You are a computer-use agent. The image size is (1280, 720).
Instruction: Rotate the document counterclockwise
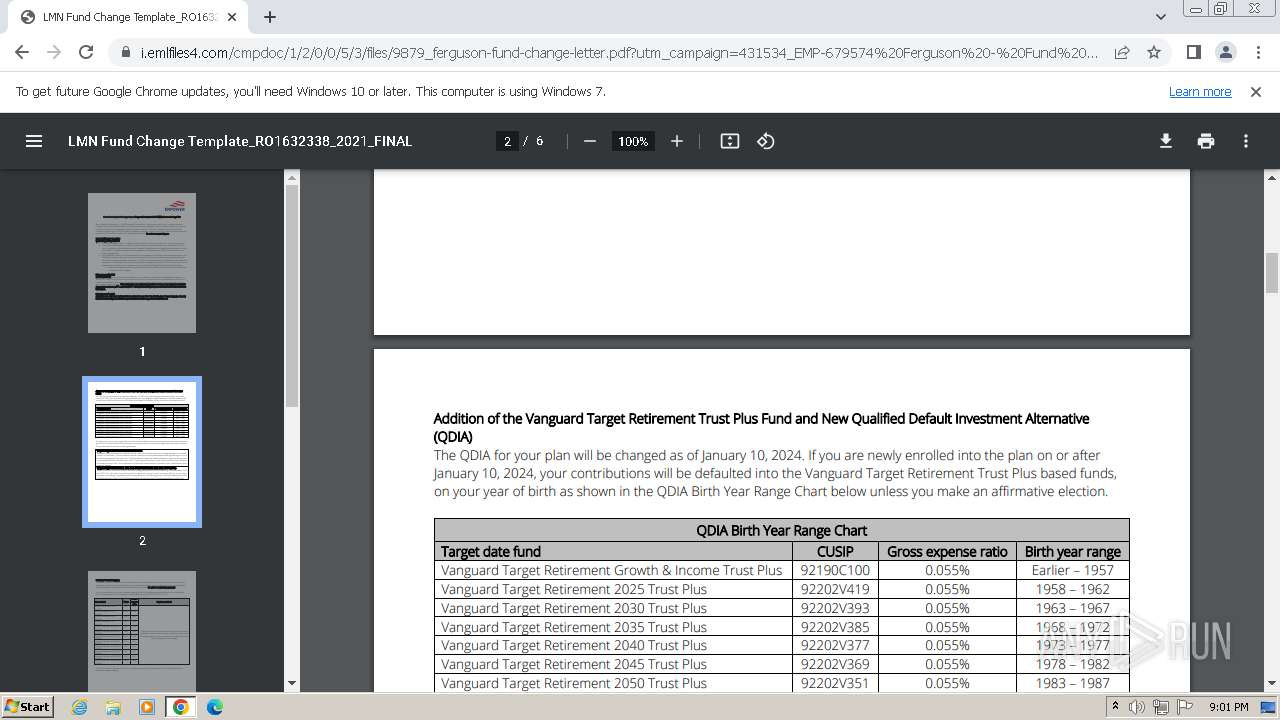pos(766,141)
